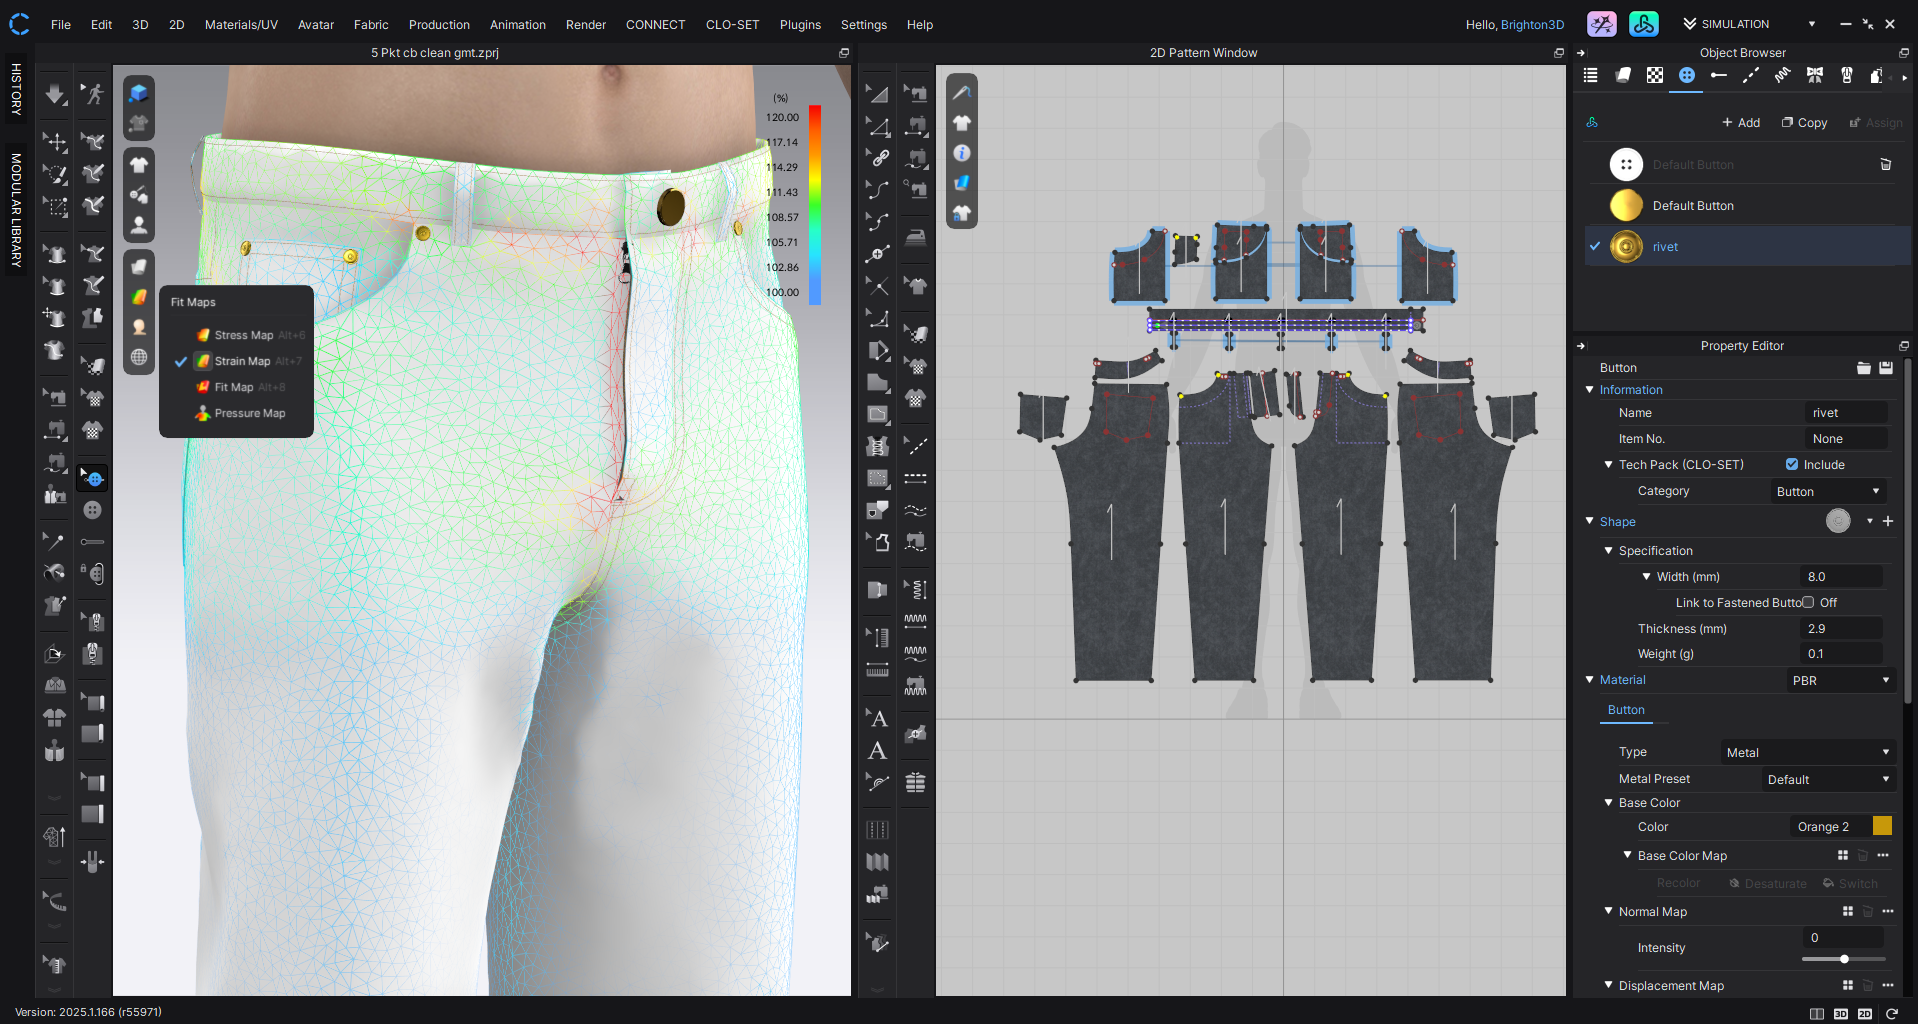Toggle the checkmark beside the rivet button
The image size is (1918, 1024).
(1593, 246)
